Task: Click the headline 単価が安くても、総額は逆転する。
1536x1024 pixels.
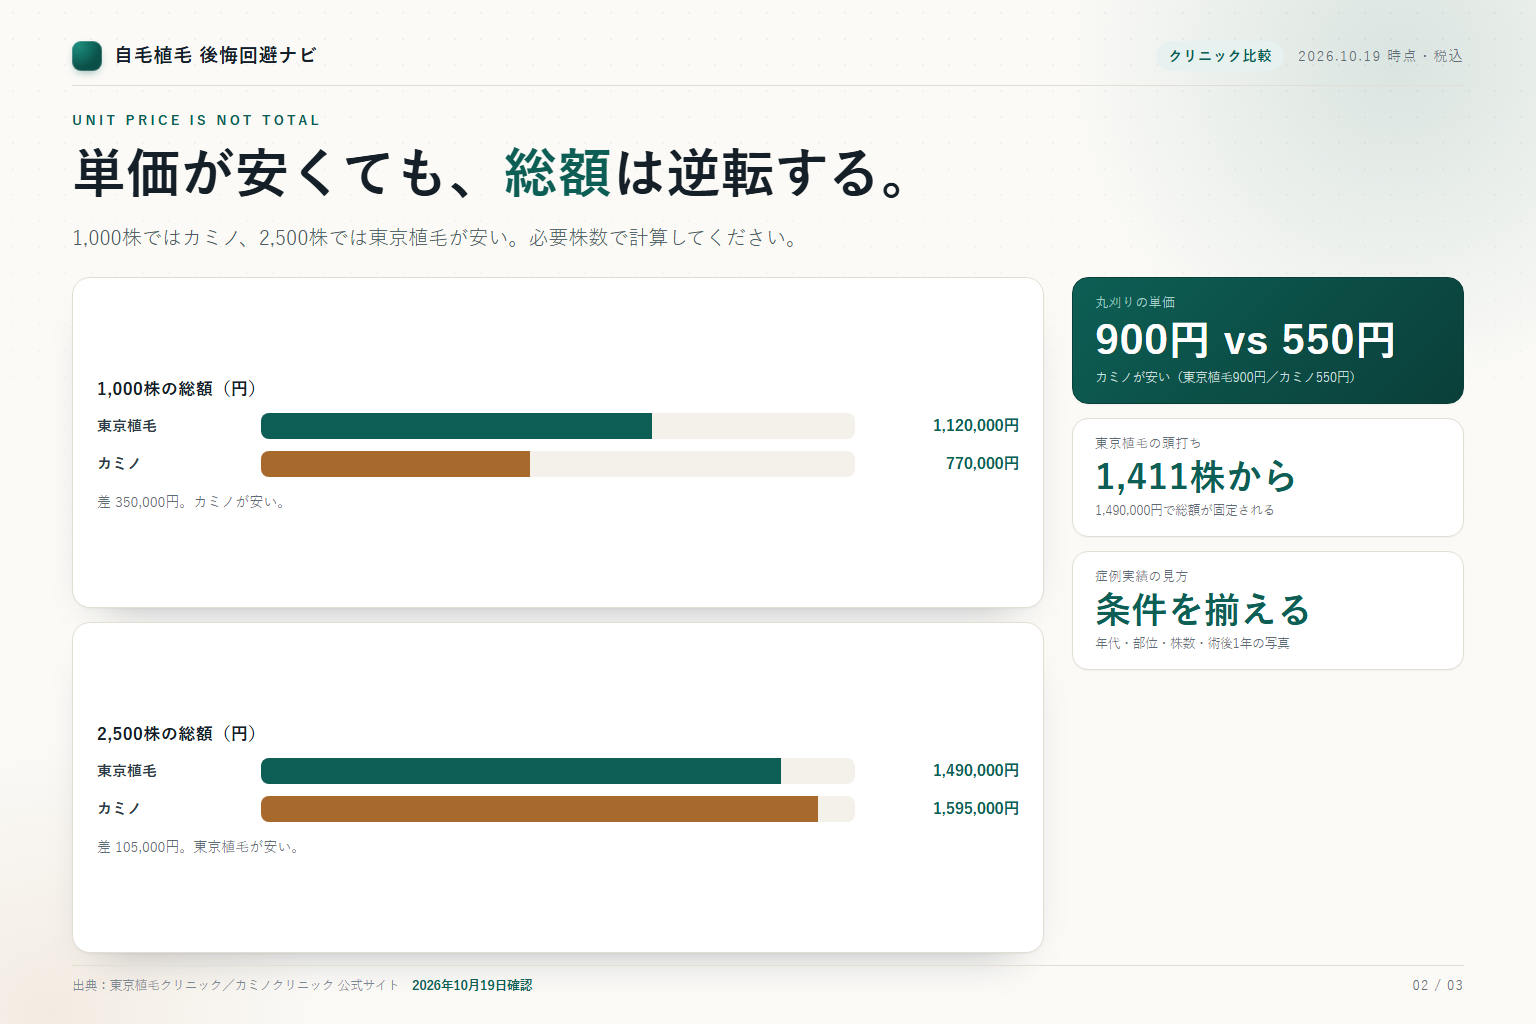Action: pyautogui.click(x=491, y=173)
